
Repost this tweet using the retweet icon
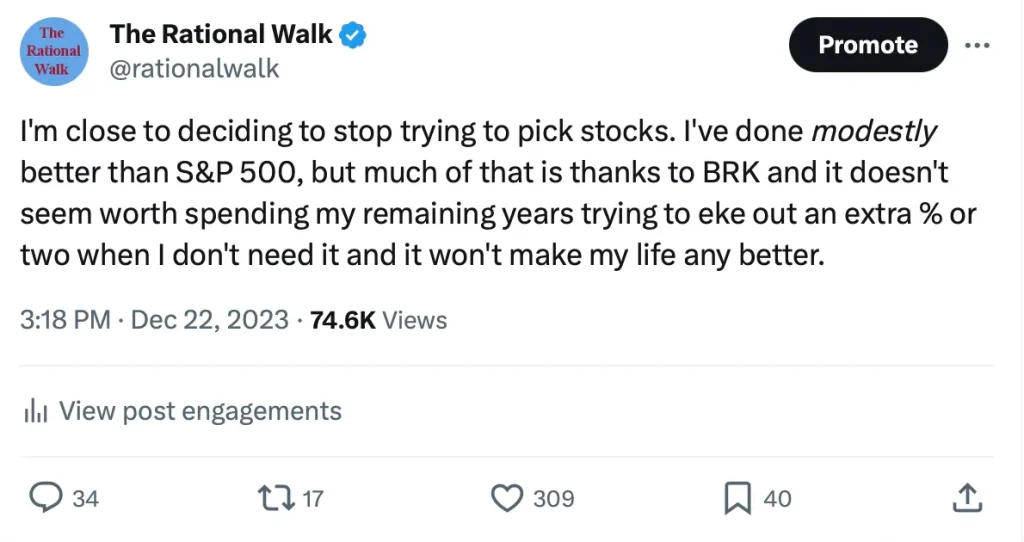tap(272, 497)
